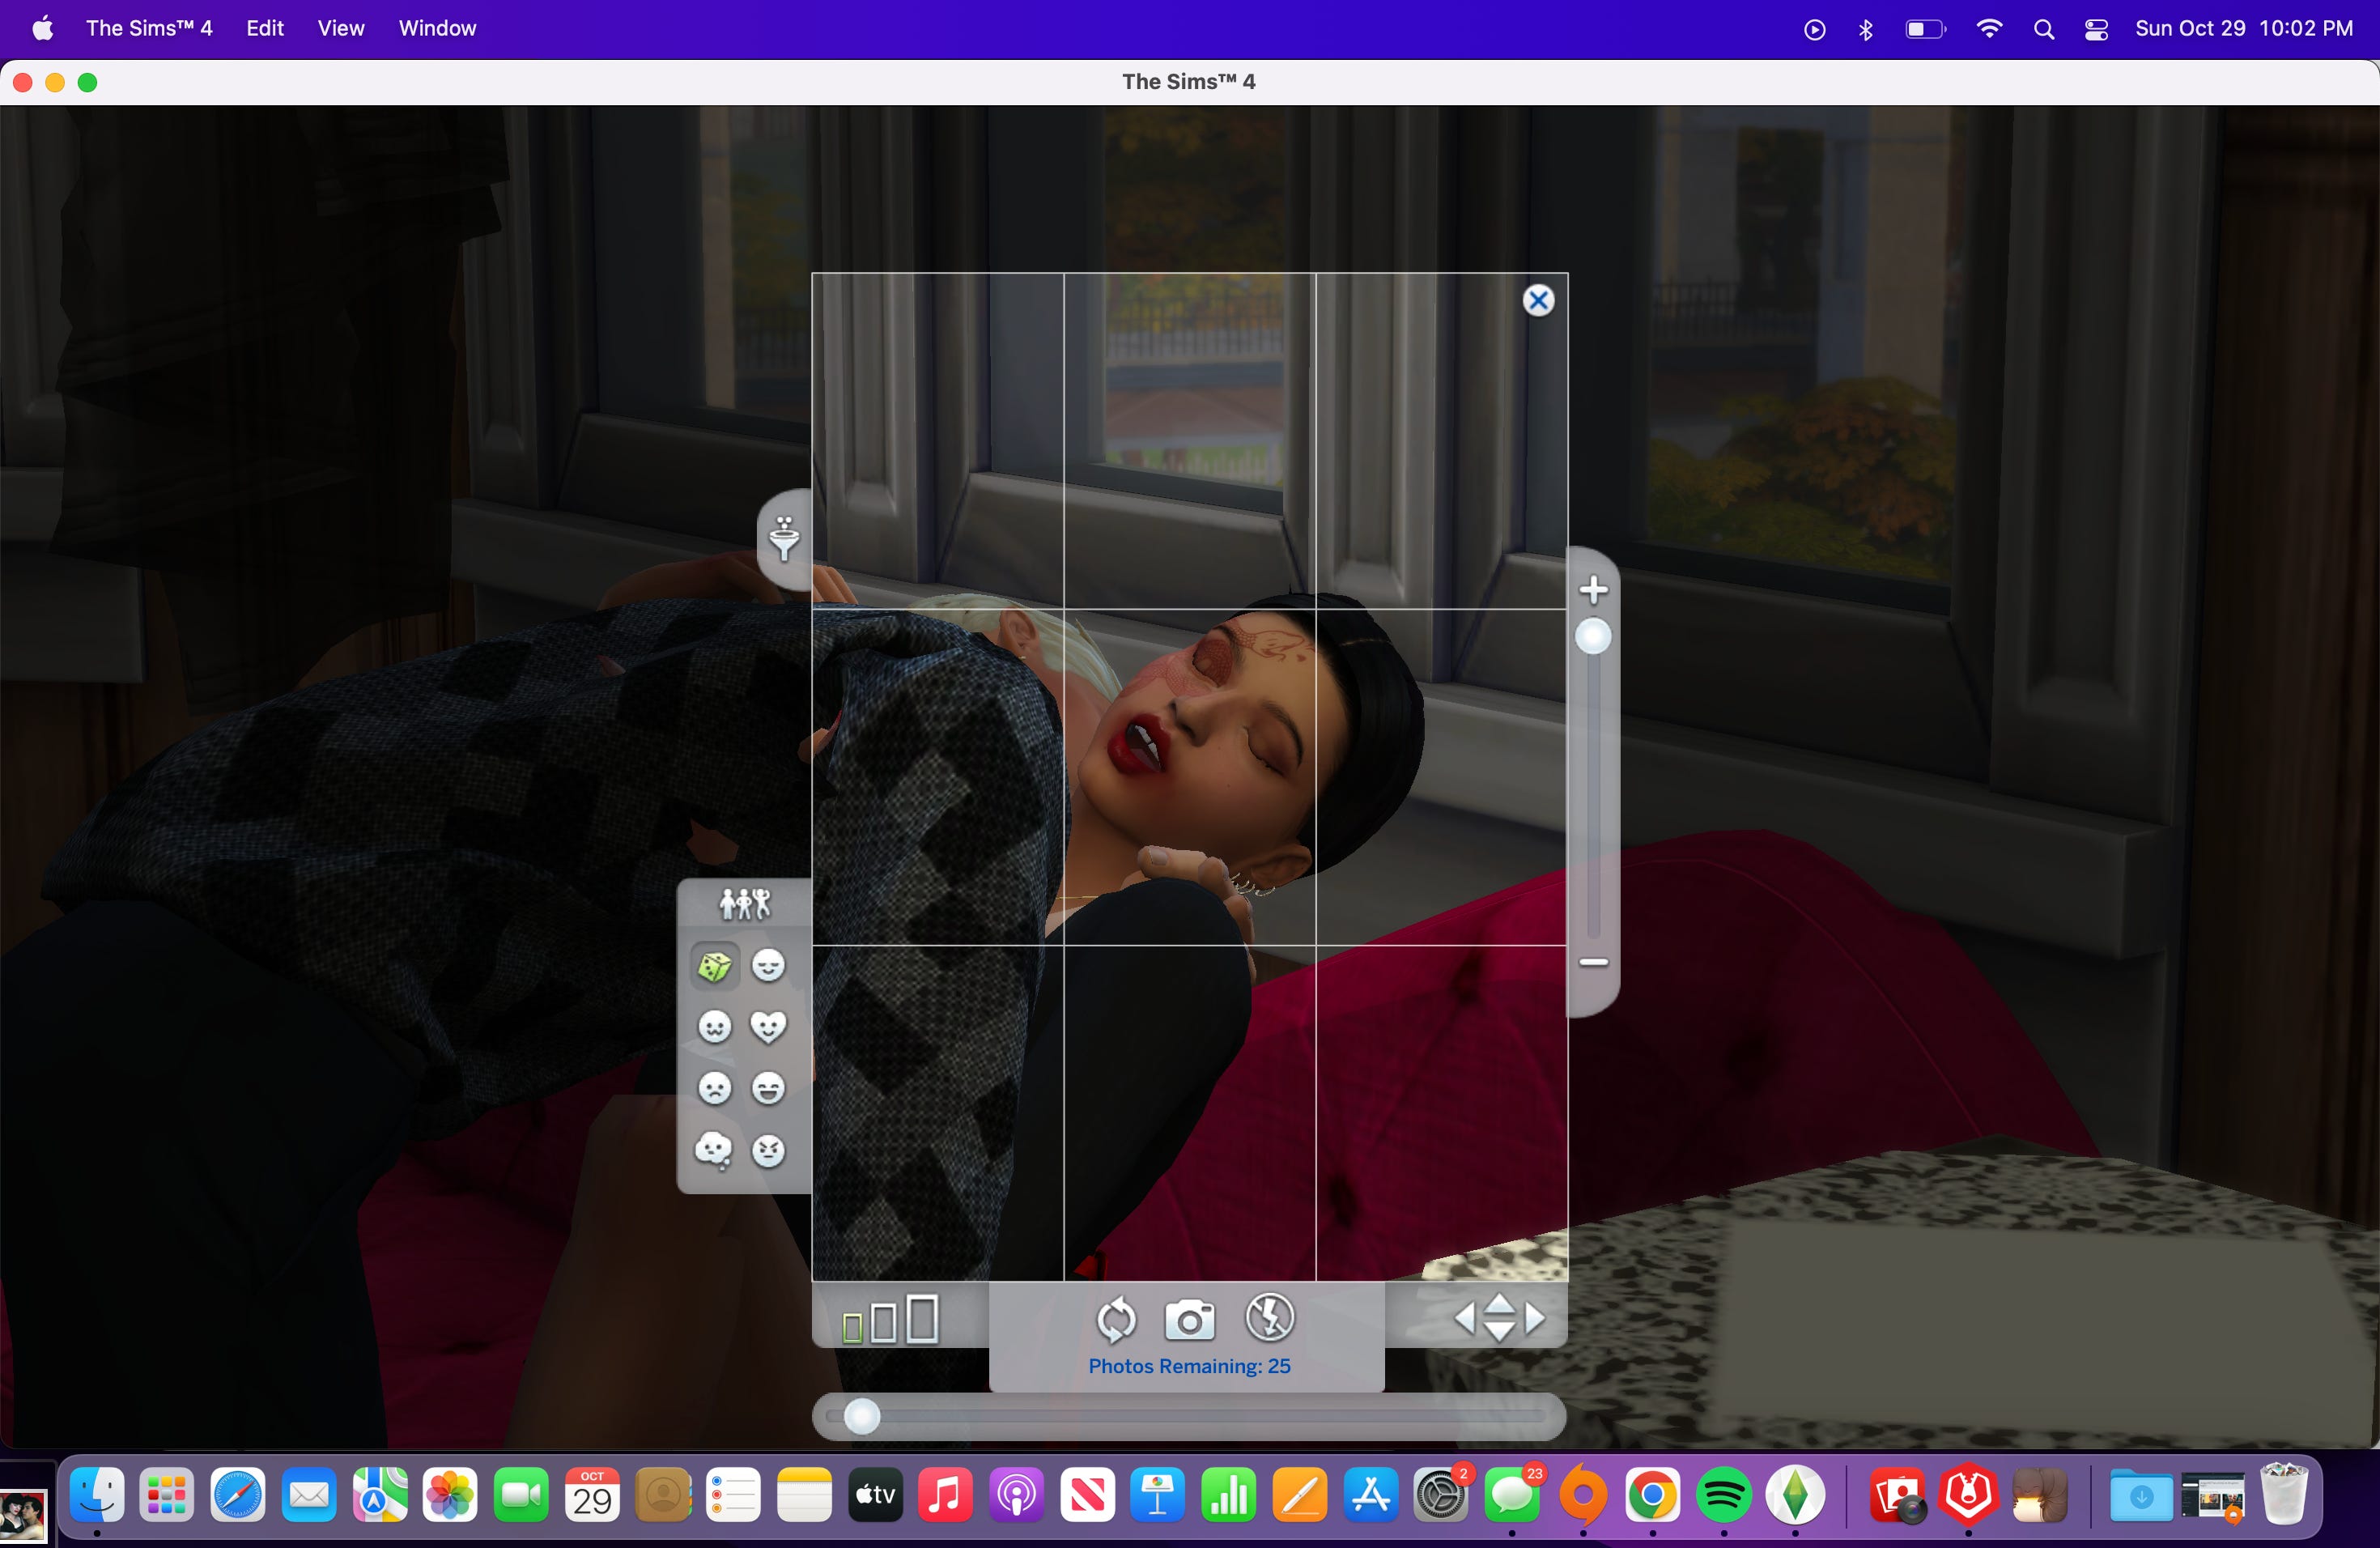Open the Music app from the Dock
Screen dimensions: 2380x1548
945,1495
